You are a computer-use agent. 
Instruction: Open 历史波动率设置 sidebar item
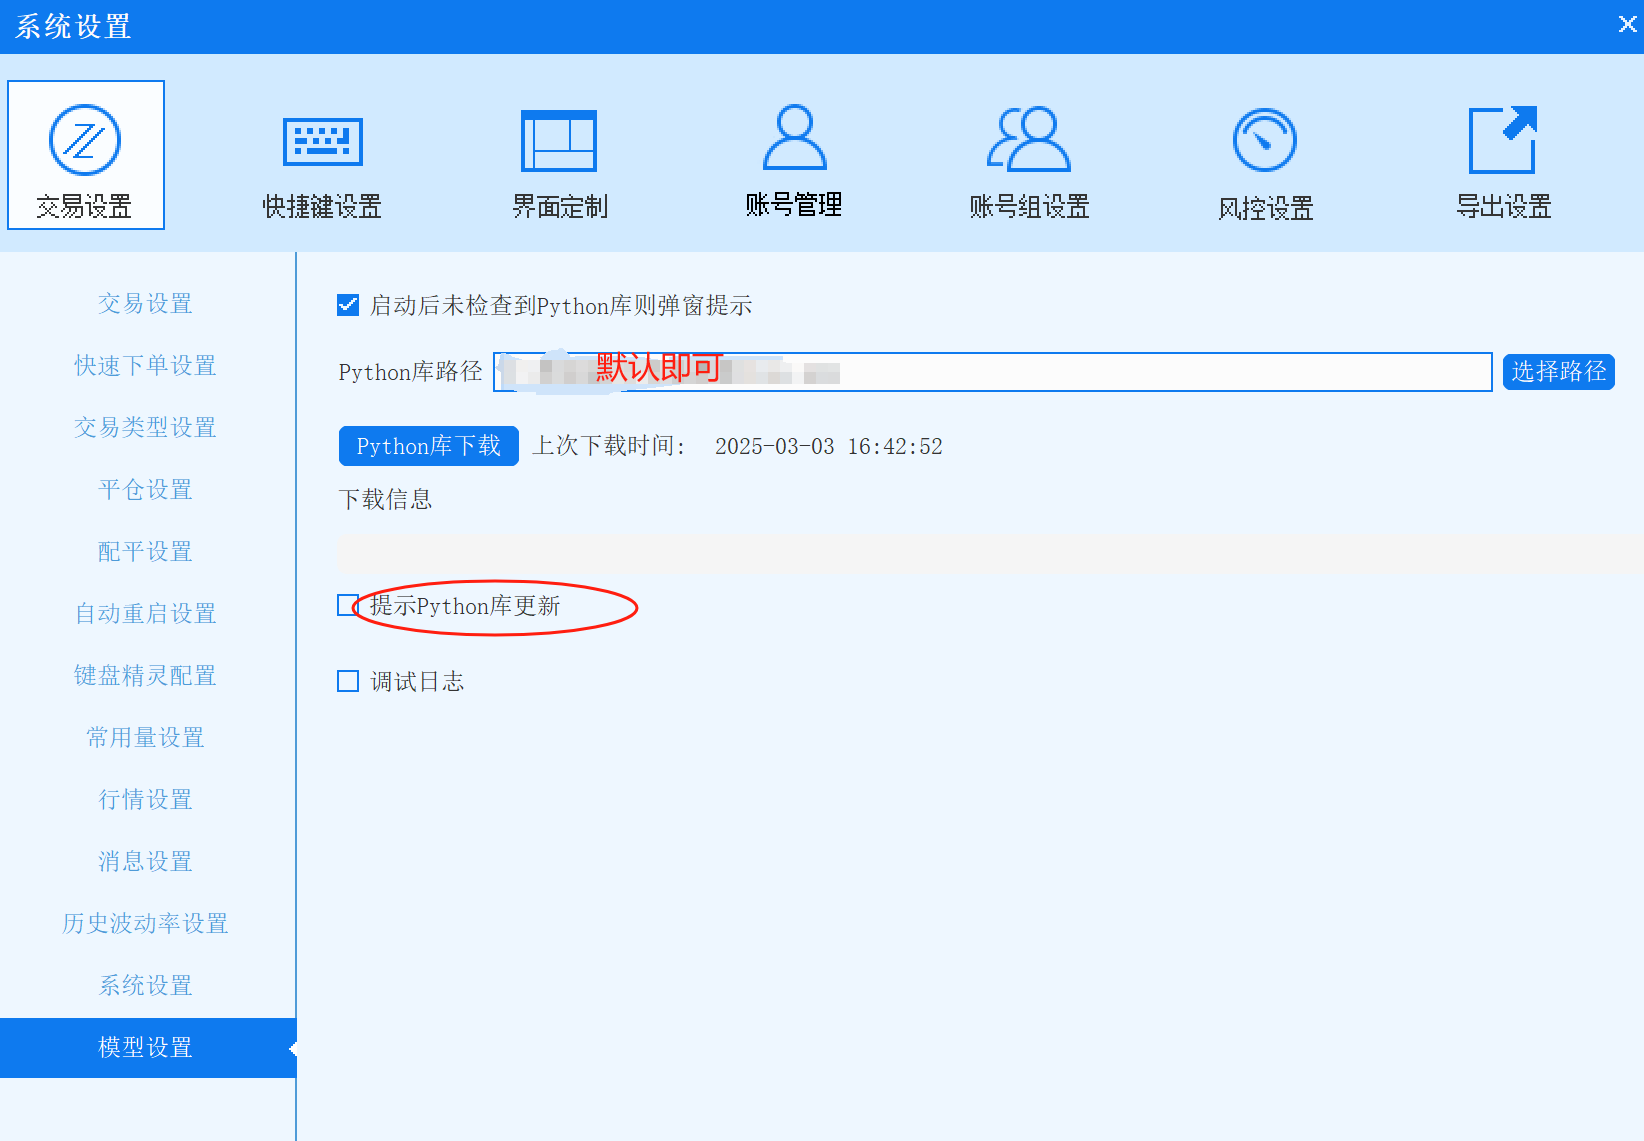click(x=145, y=923)
